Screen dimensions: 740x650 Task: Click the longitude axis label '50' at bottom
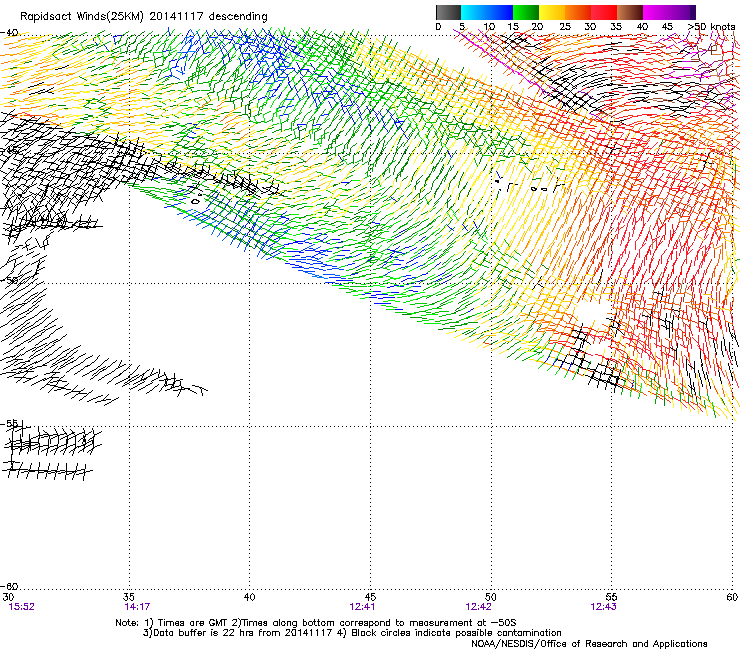click(x=491, y=597)
